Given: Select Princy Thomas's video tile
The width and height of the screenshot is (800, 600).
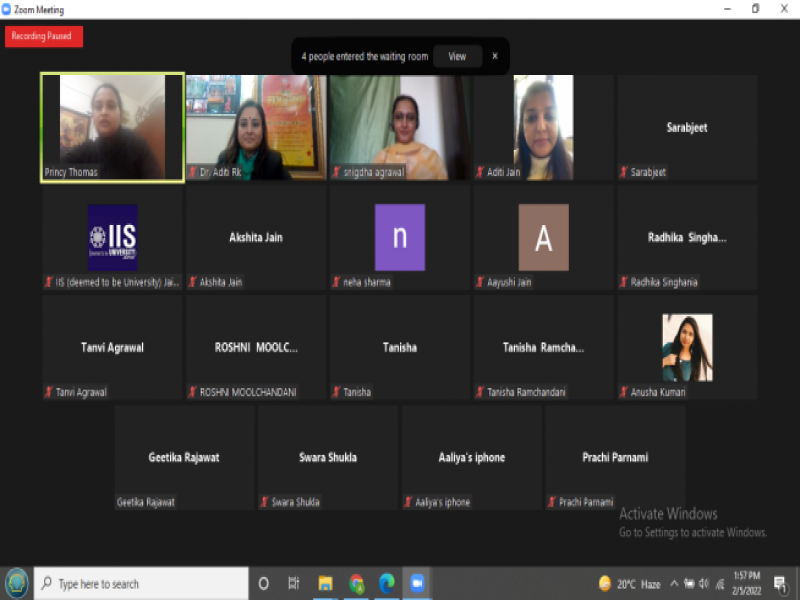Looking at the screenshot, I should point(112,127).
